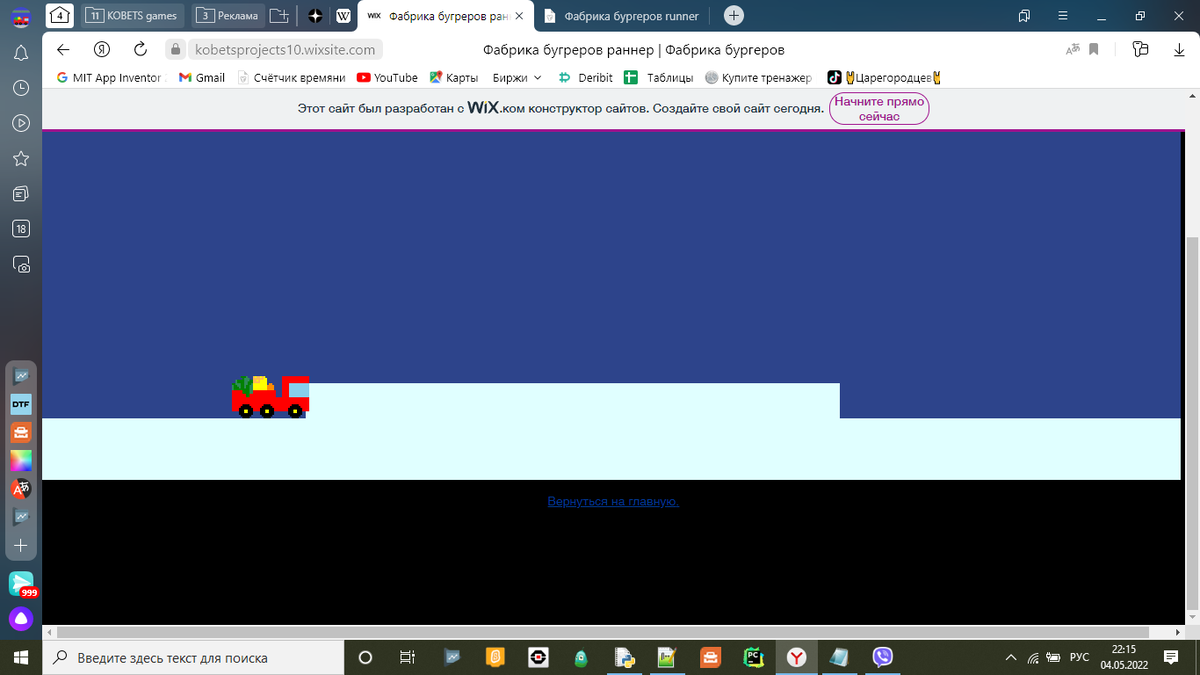Open Windows Start menu

(x=21, y=657)
